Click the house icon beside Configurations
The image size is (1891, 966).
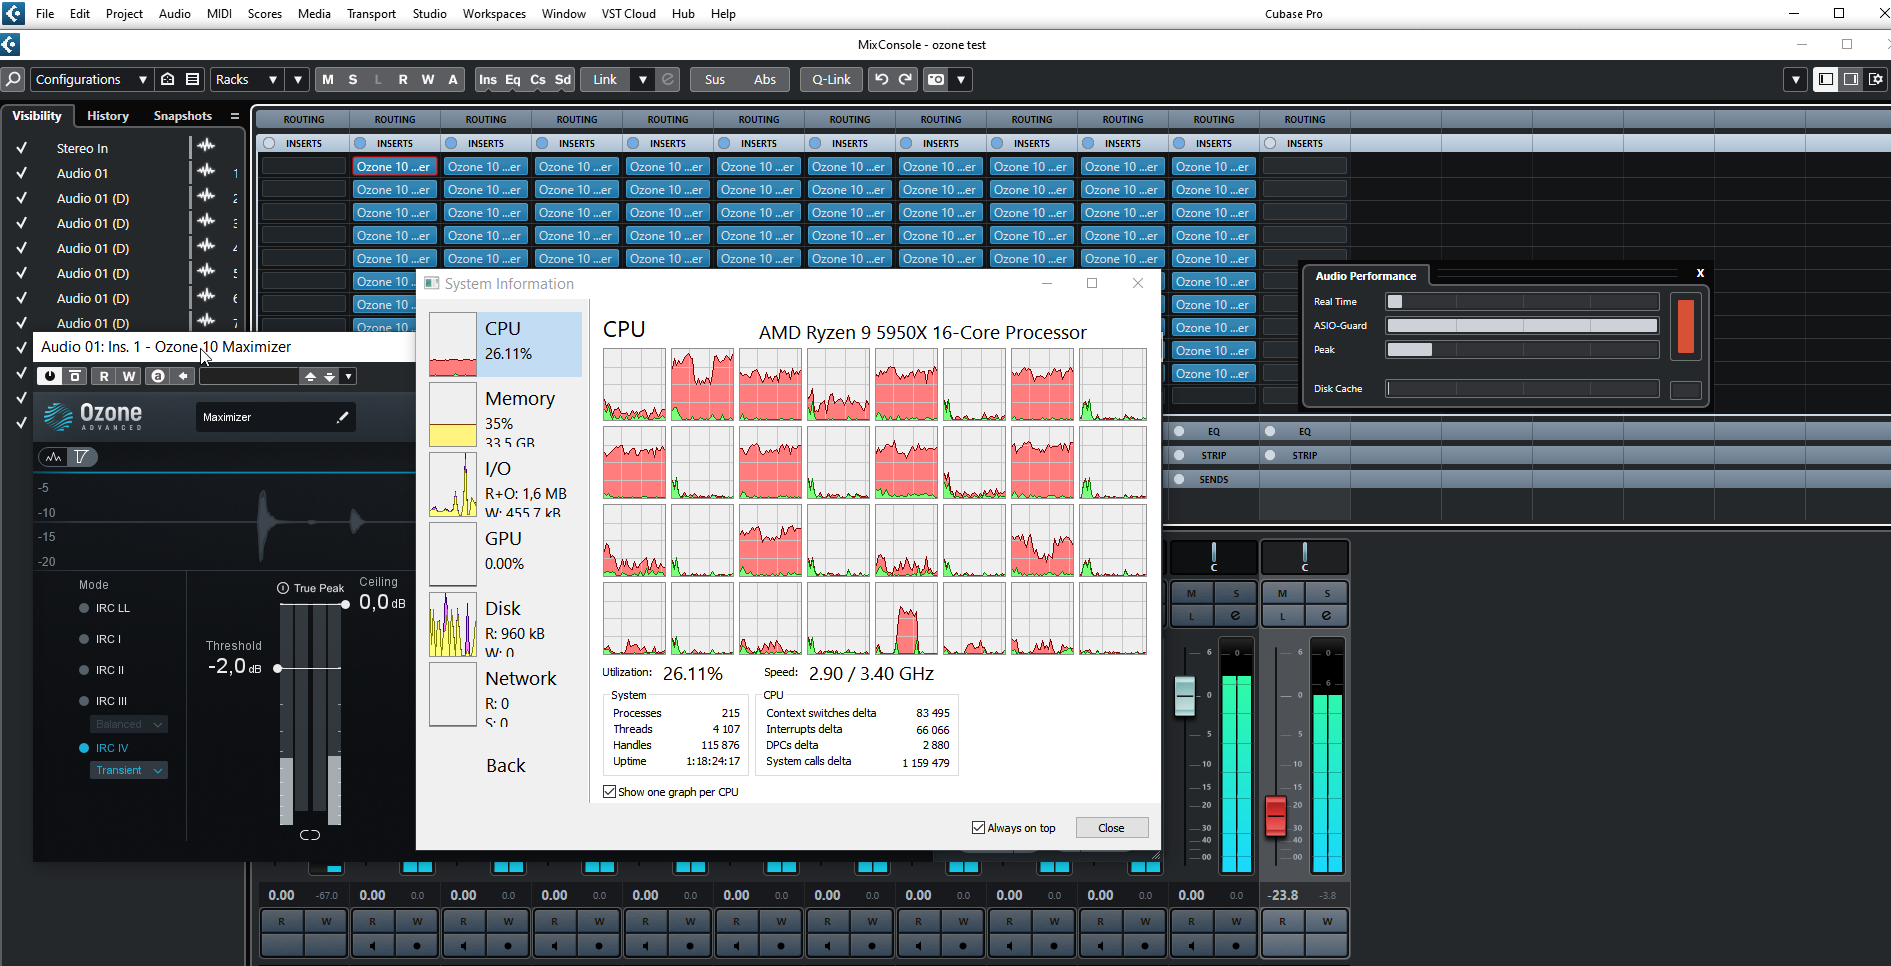point(168,79)
